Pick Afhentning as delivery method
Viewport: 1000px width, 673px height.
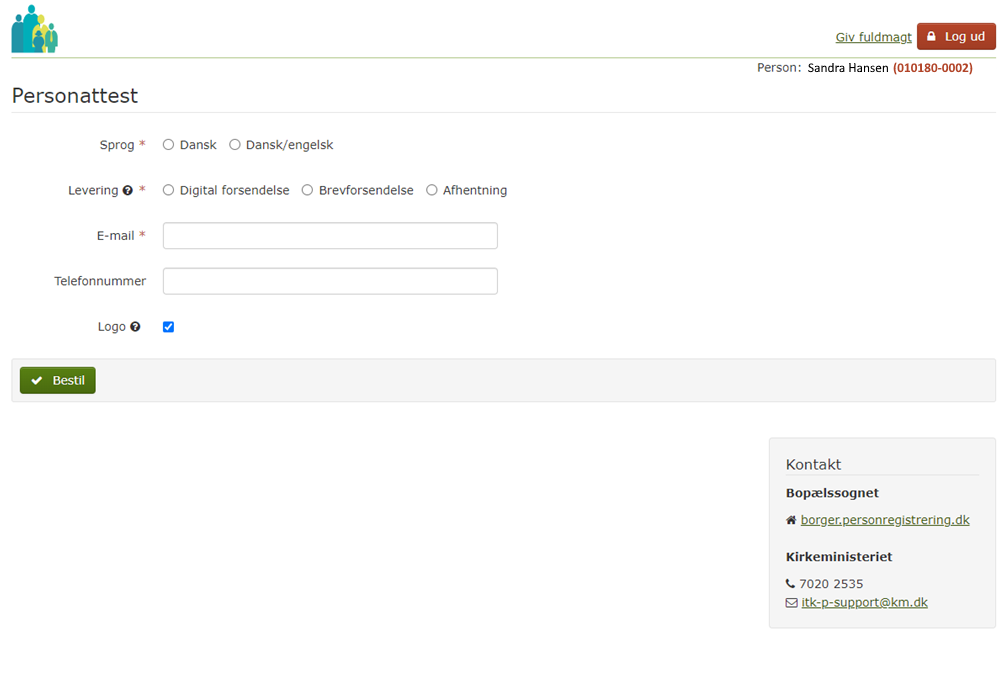pos(432,190)
